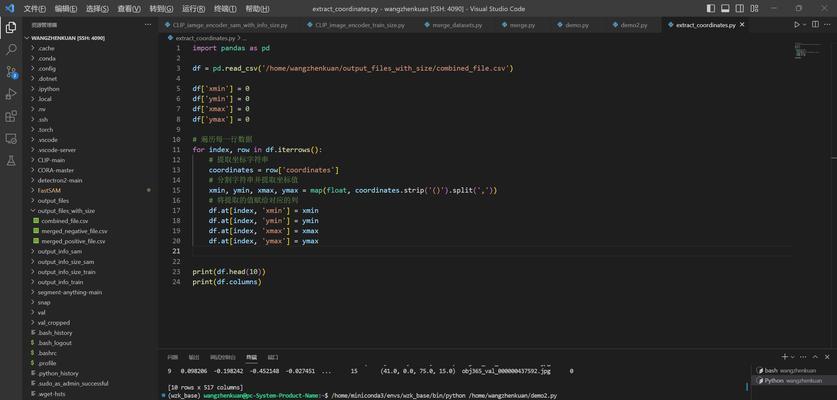This screenshot has height=400, width=837.
Task: Customize the editor layout
Action: pyautogui.click(x=754, y=9)
